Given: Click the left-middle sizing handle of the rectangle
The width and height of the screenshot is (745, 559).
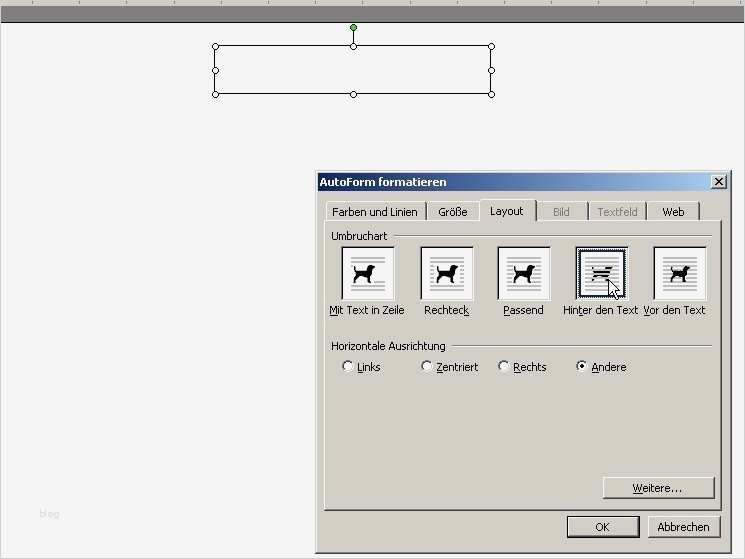Looking at the screenshot, I should 215,71.
